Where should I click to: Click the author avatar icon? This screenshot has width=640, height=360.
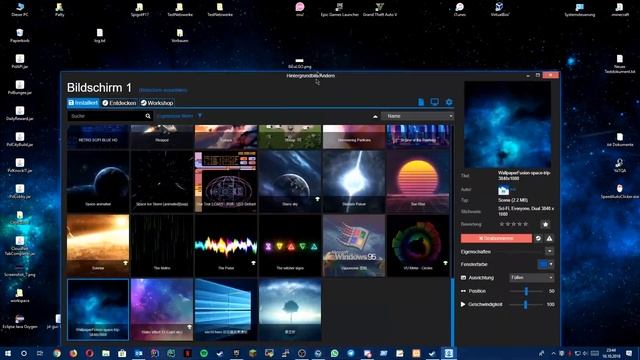(x=503, y=190)
